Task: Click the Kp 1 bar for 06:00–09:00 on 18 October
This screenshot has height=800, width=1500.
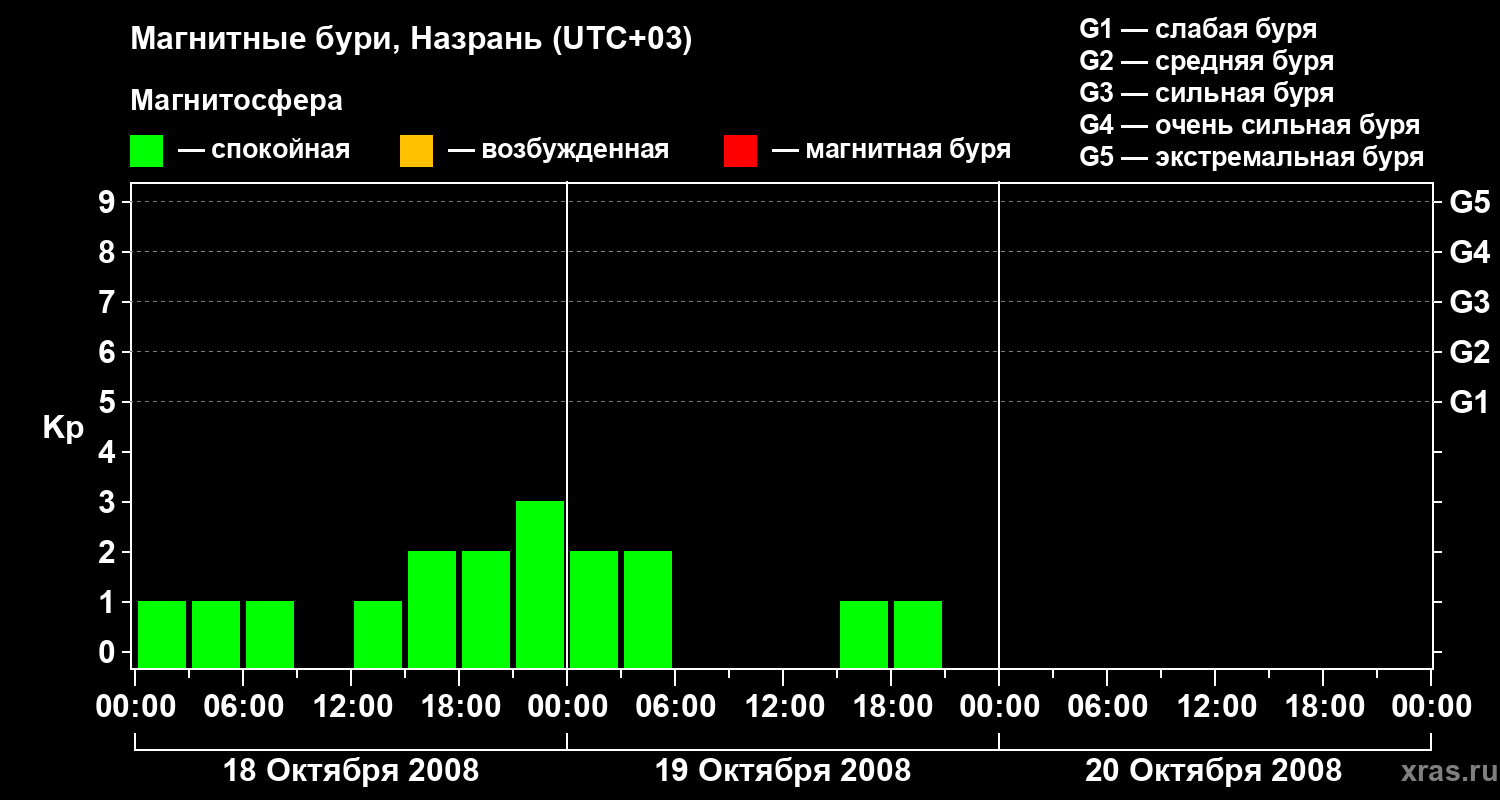Action: click(270, 634)
